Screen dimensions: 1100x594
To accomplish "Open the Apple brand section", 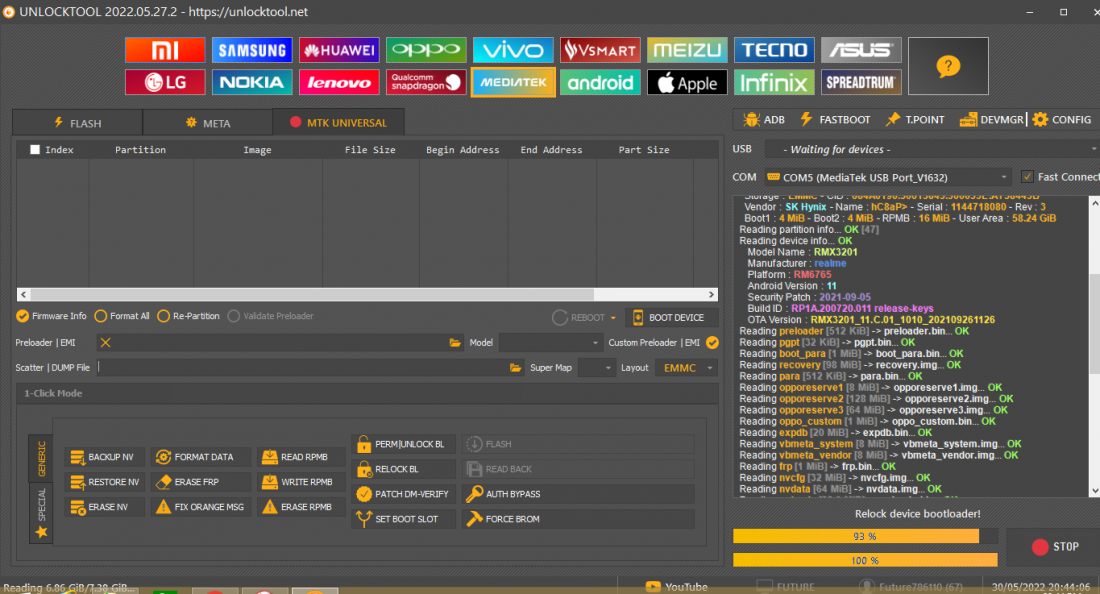I will click(687, 82).
